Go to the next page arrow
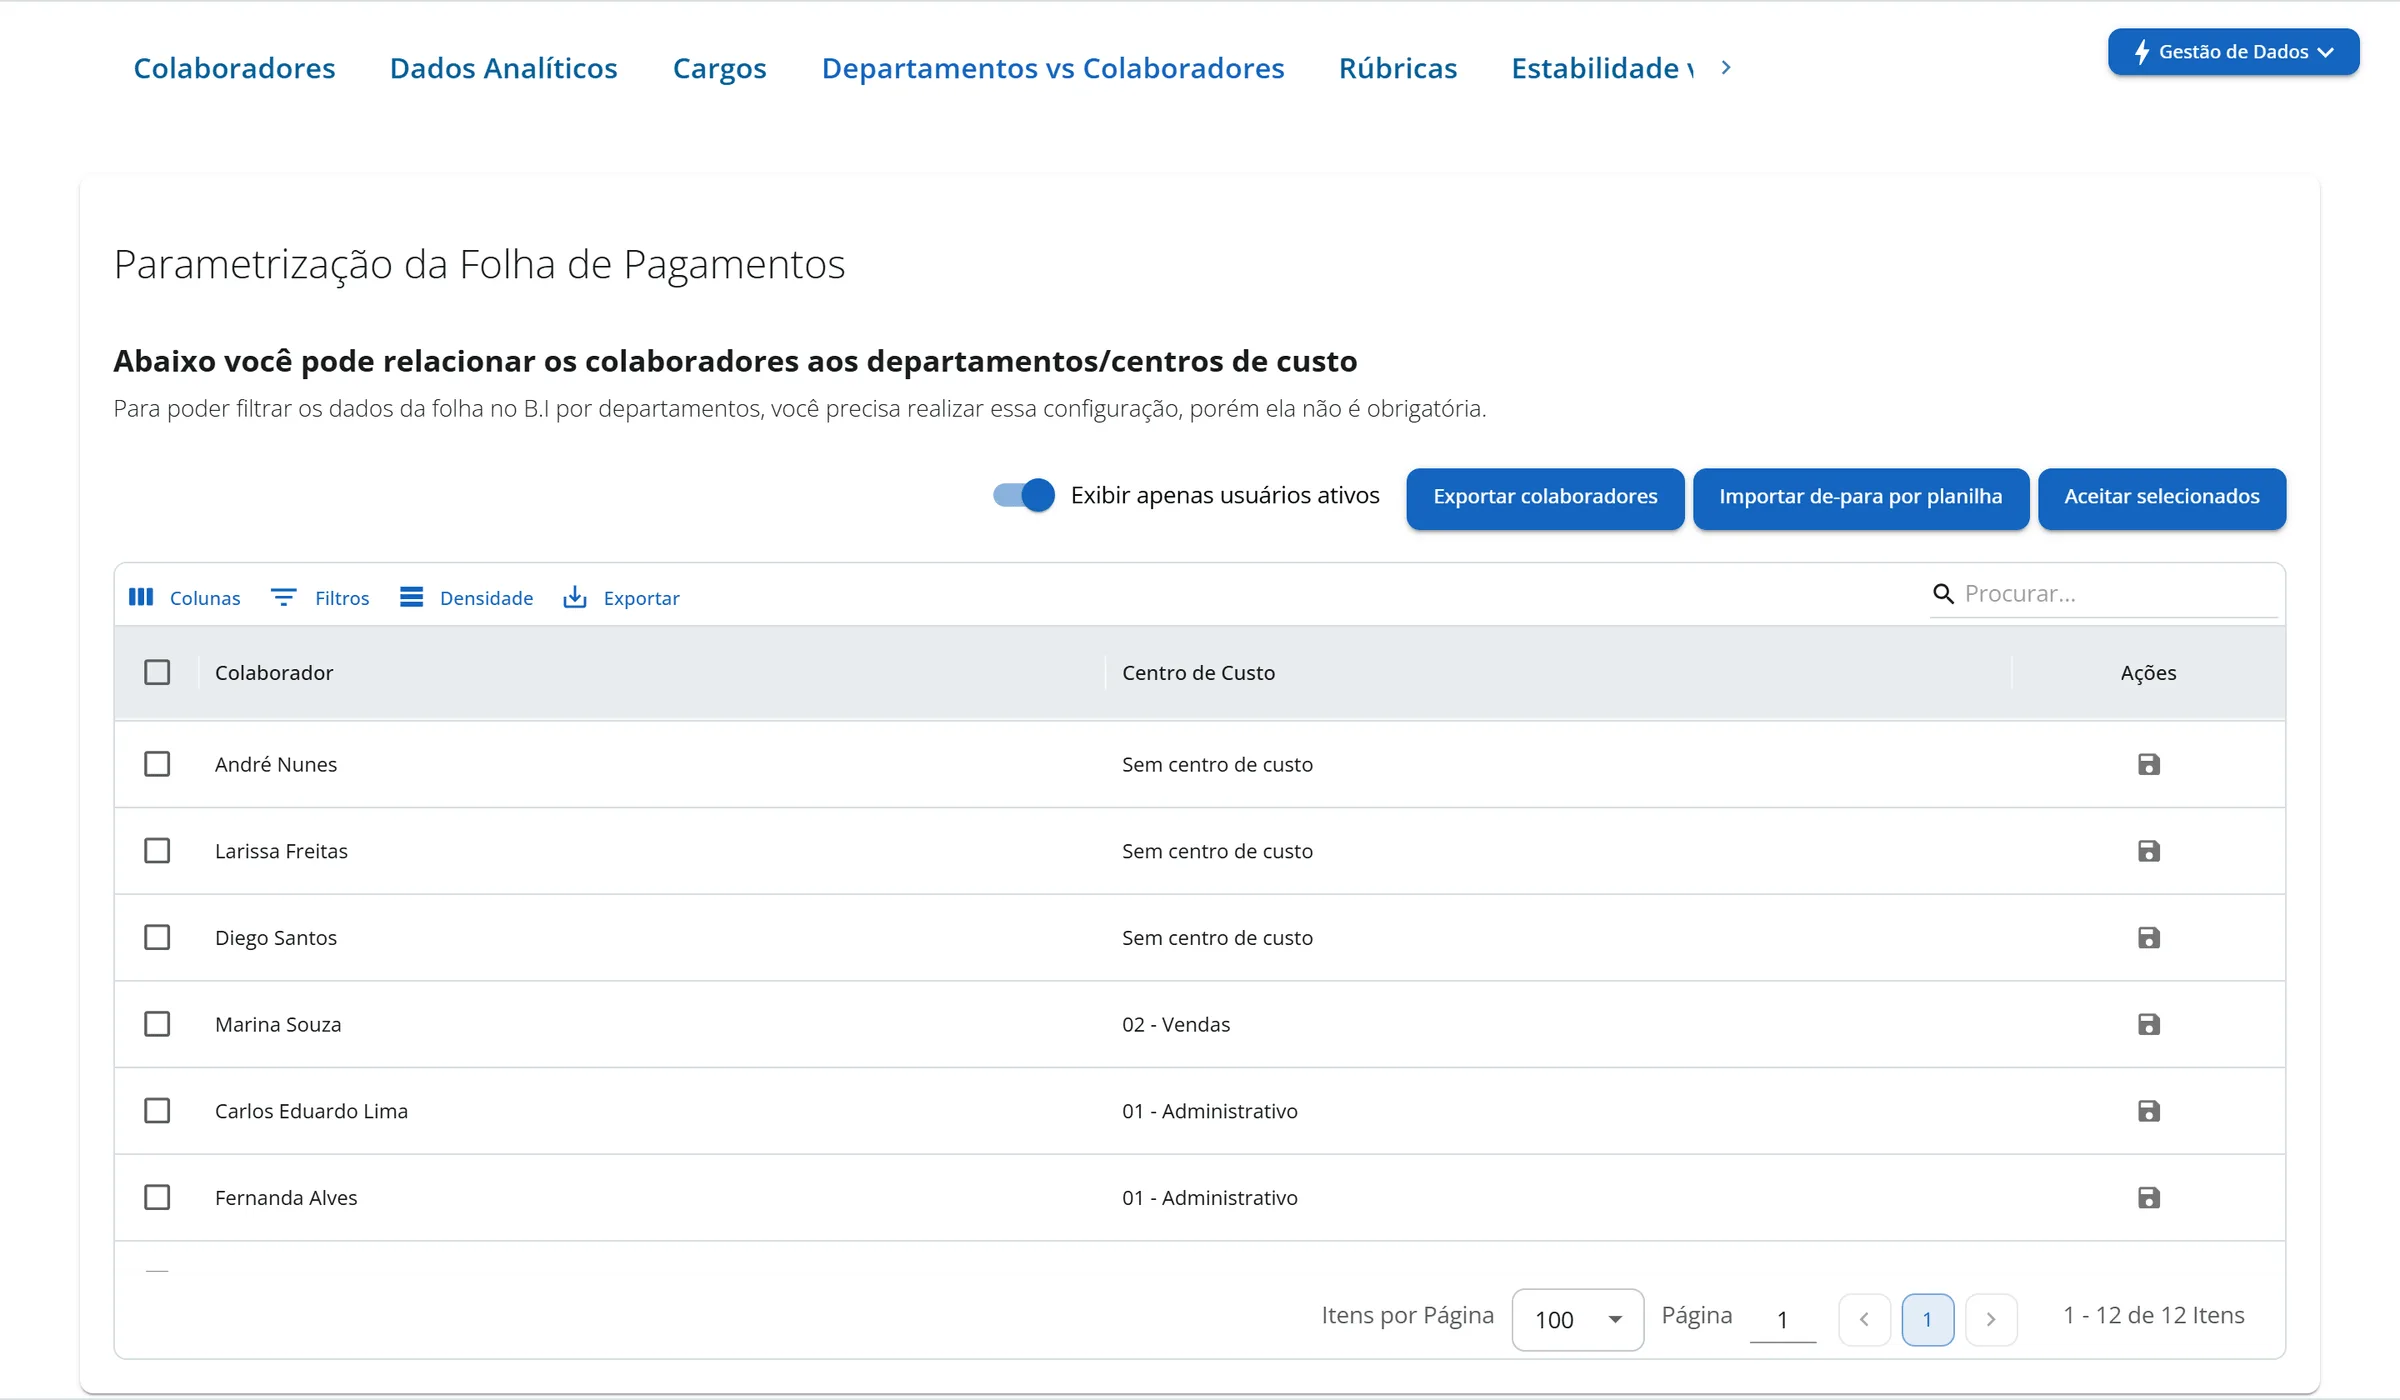The height and width of the screenshot is (1400, 2400). 1991,1320
